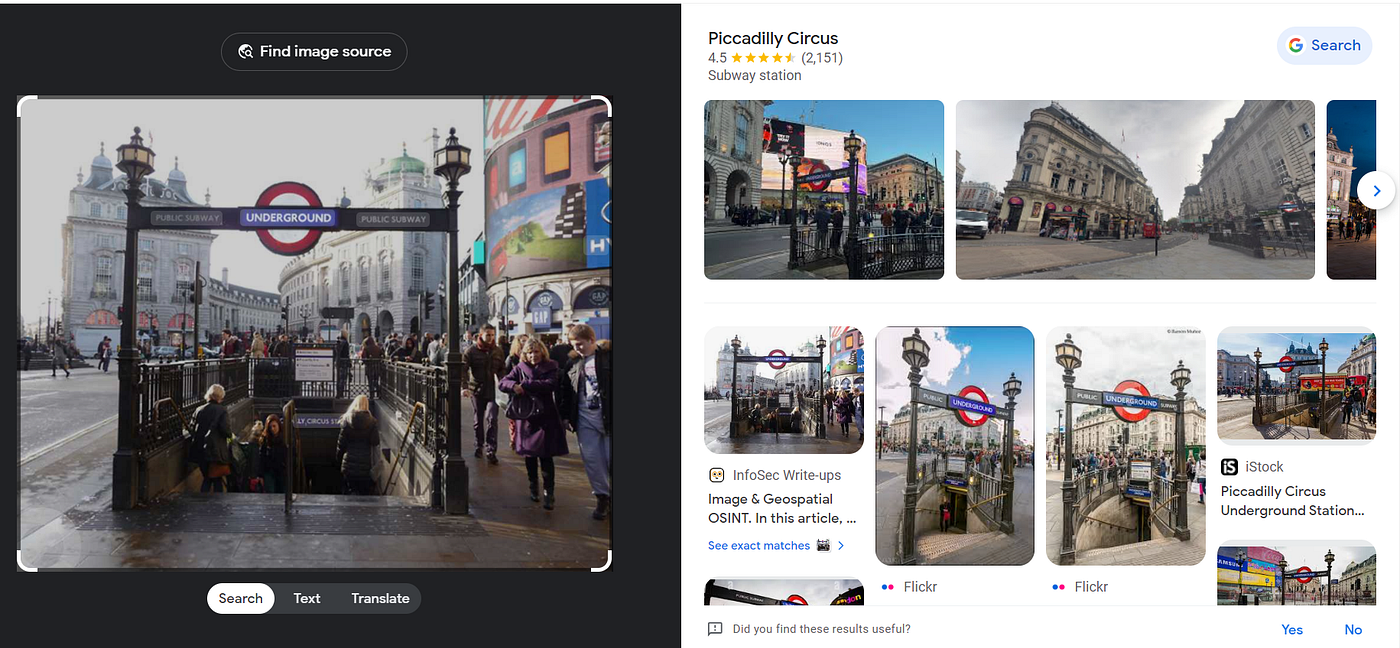Click "Did you find these results useful?" text
1400x648 pixels.
tap(822, 630)
